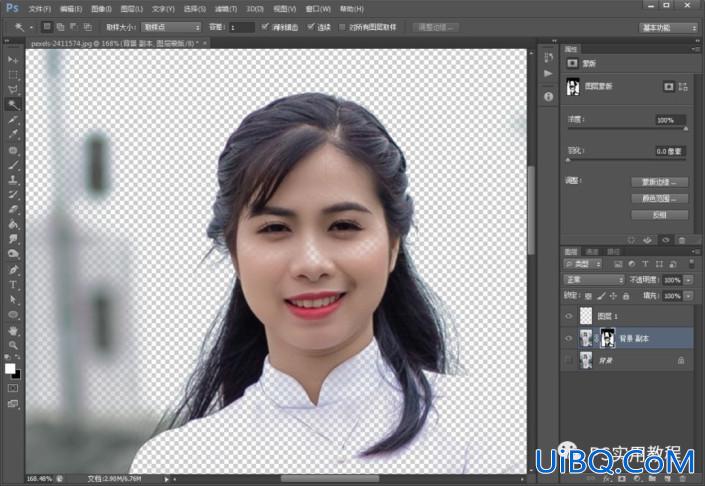Filter layers by shape layer icon
The width and height of the screenshot is (705, 486).
pos(659,264)
